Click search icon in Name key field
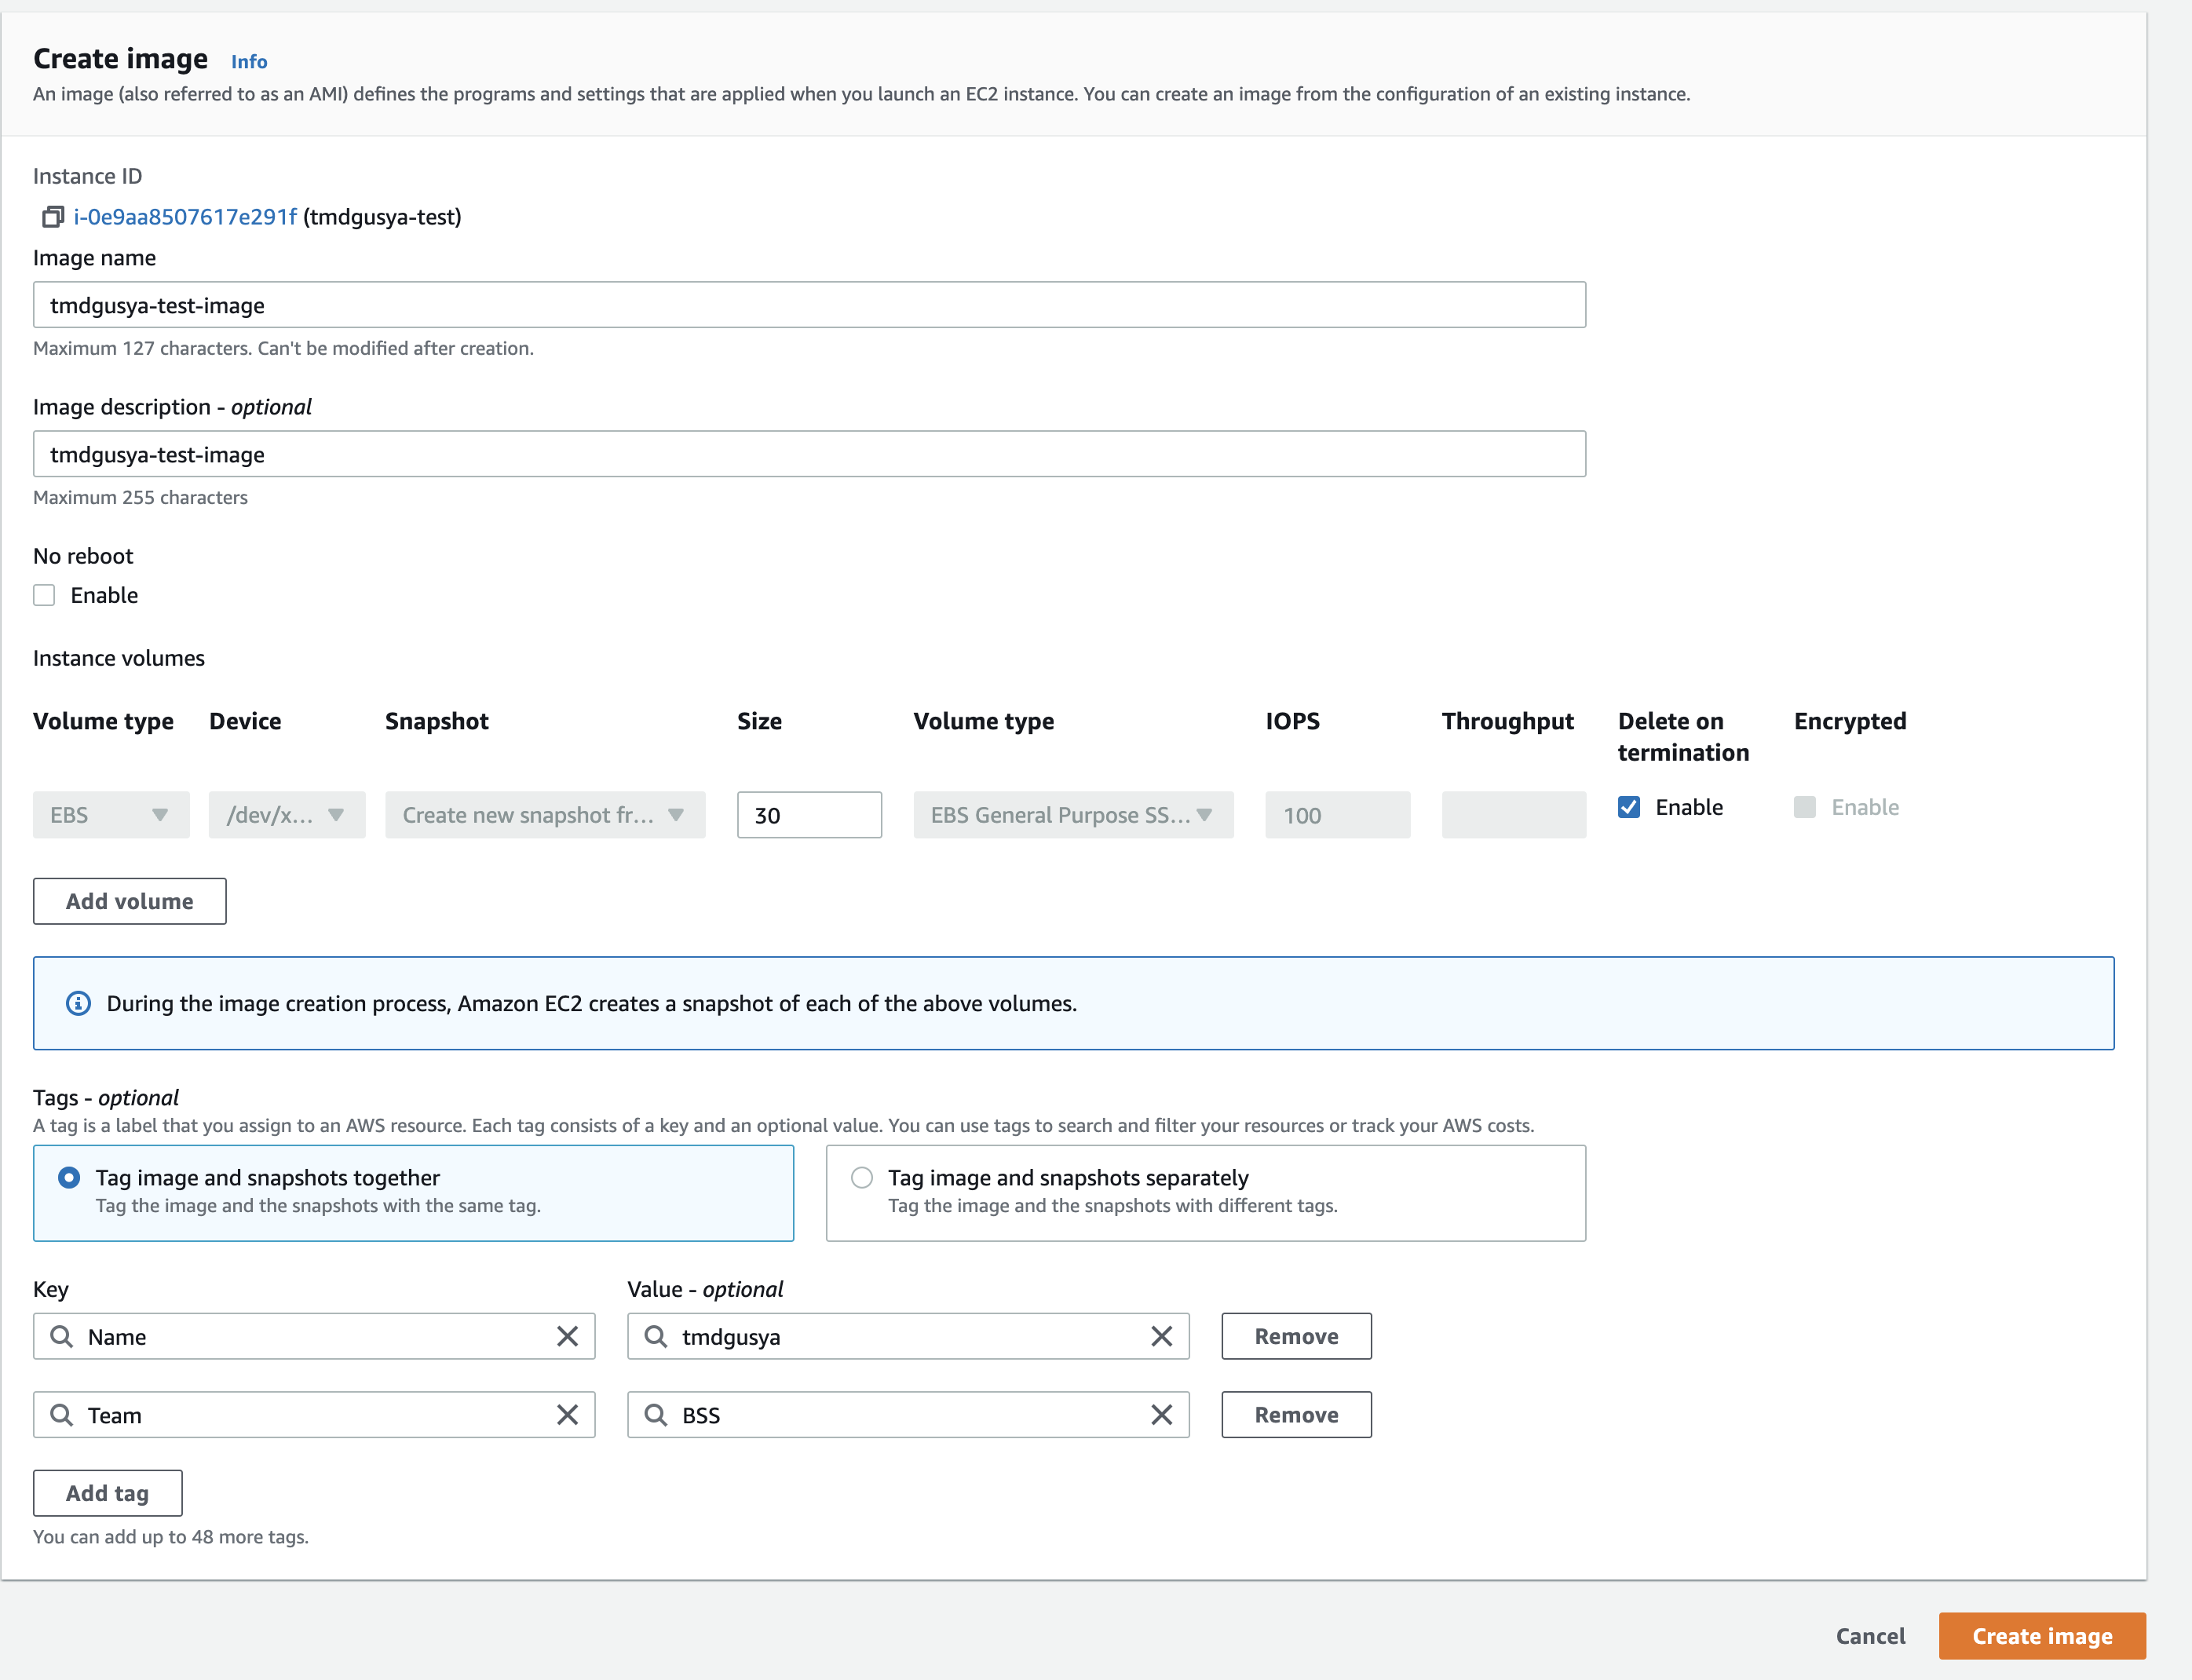This screenshot has height=1680, width=2192. [62, 1336]
